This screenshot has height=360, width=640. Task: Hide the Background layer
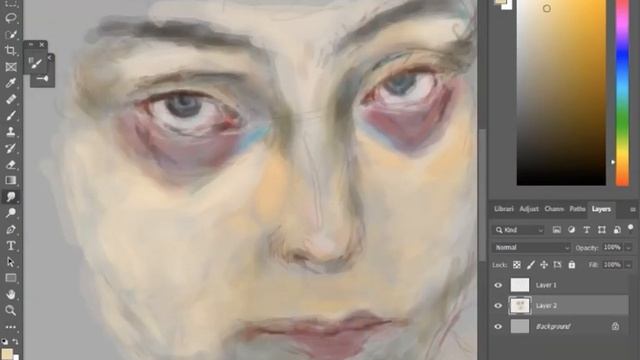point(498,327)
